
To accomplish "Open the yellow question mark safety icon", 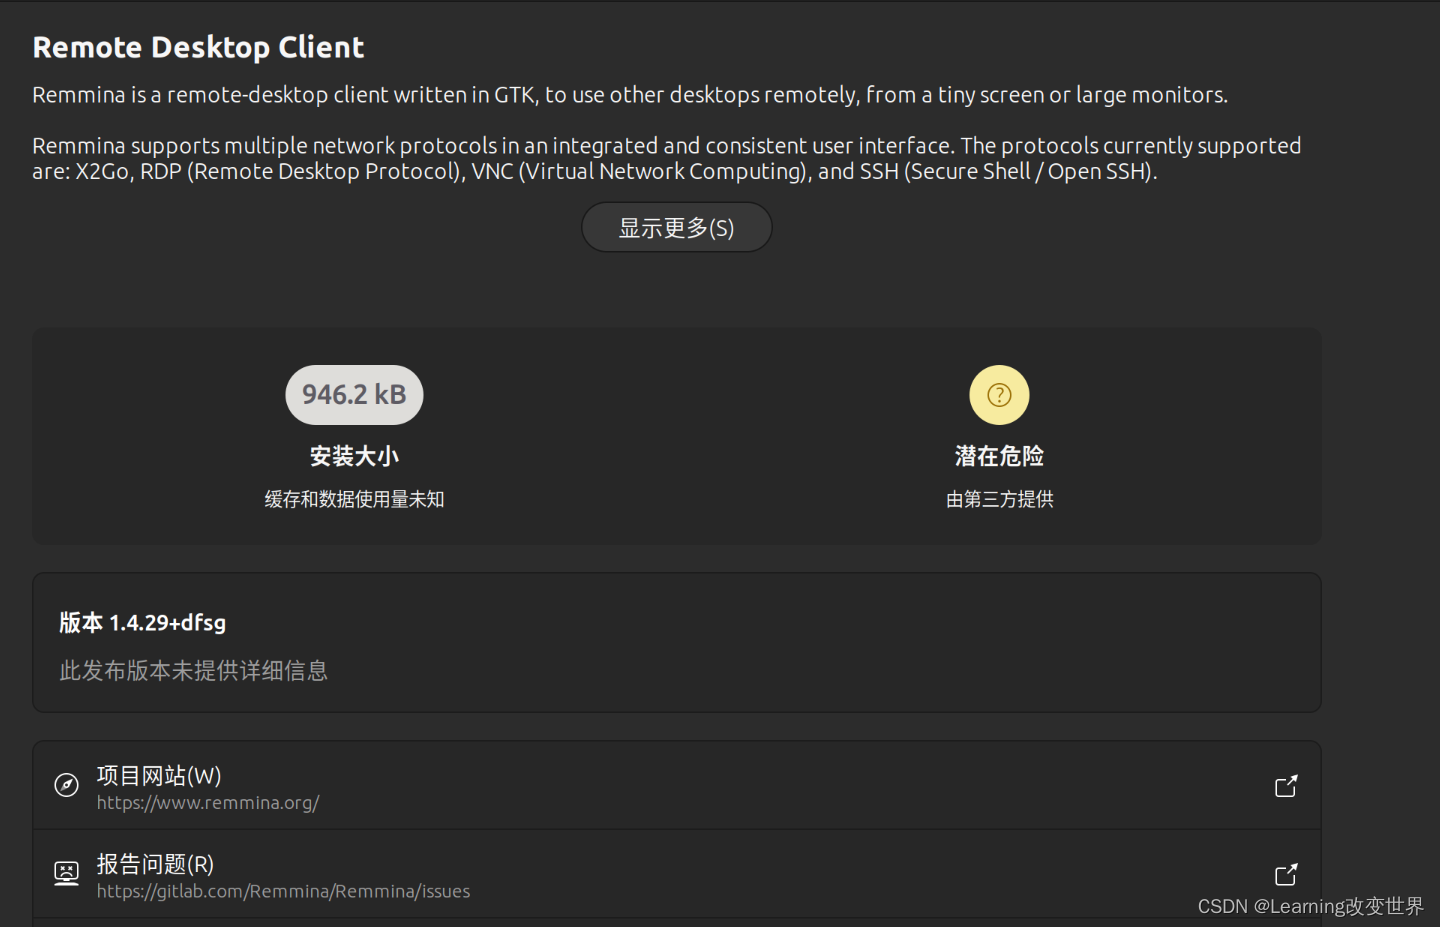I will (x=999, y=395).
